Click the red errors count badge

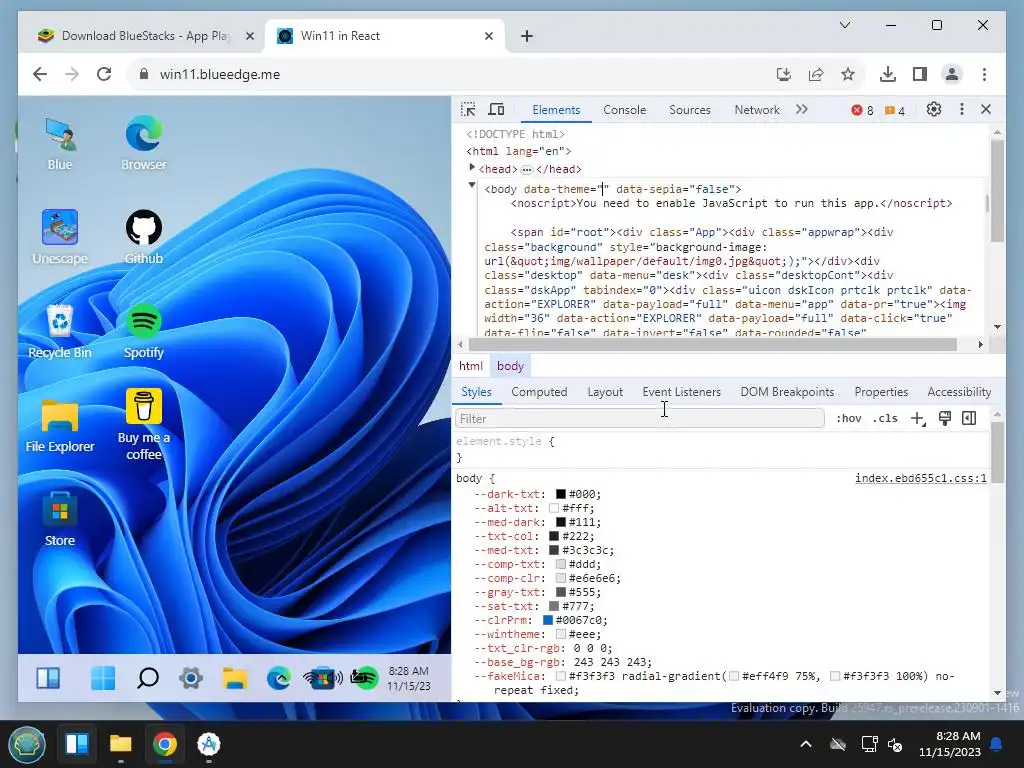[x=862, y=110]
